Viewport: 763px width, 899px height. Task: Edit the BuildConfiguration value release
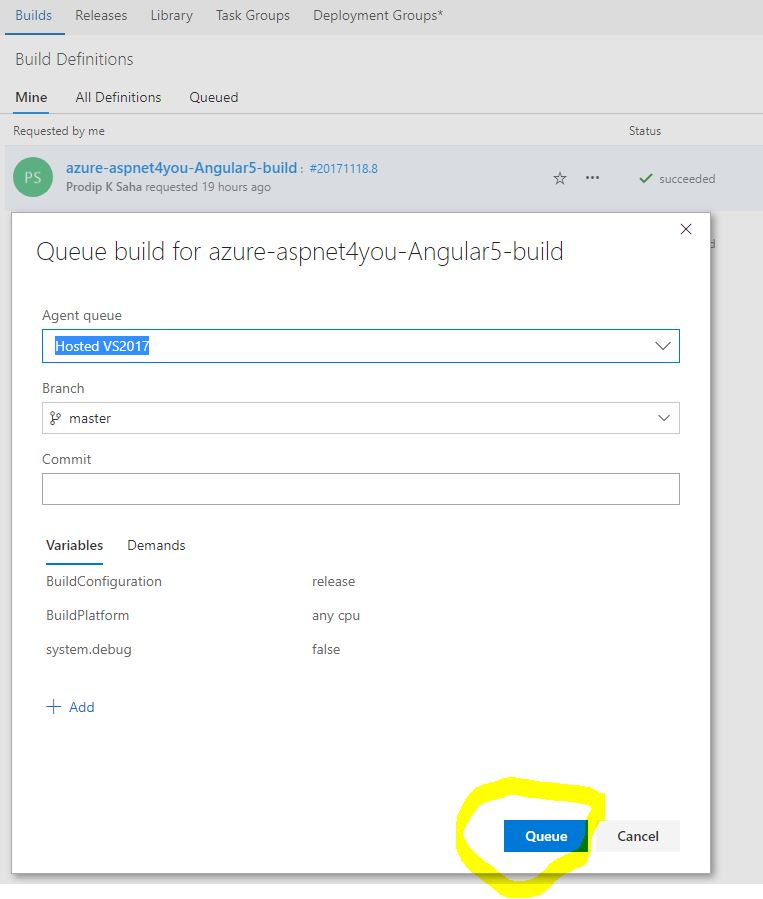tap(334, 581)
